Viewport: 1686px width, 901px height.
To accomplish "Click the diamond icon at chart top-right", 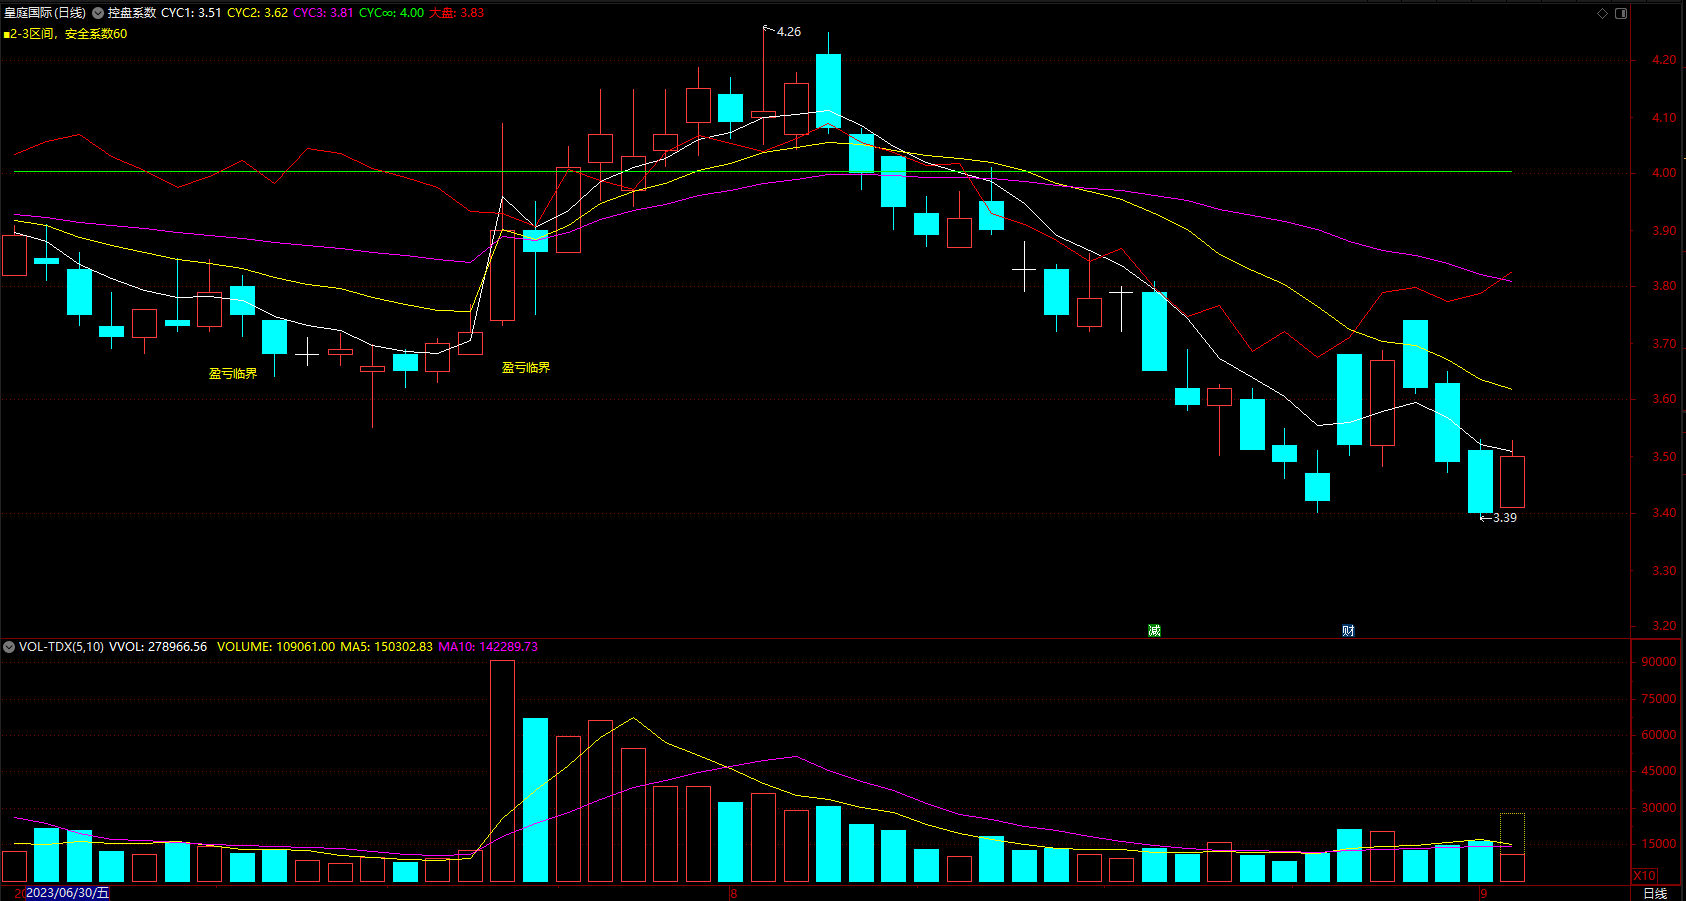I will click(1602, 13).
